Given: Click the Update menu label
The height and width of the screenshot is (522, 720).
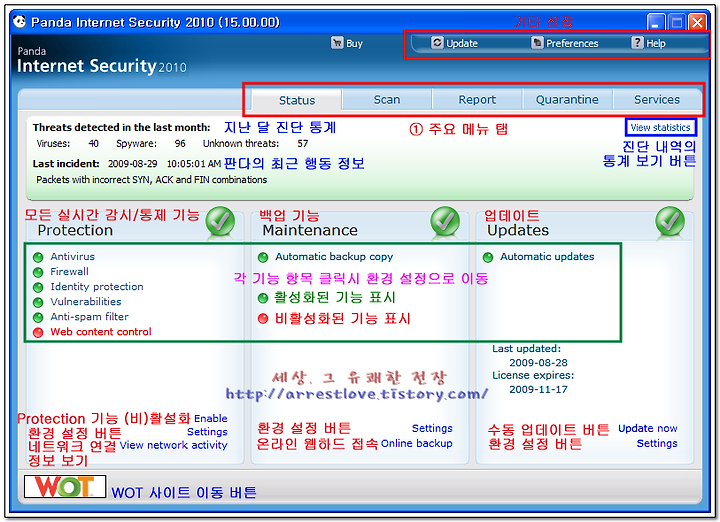Looking at the screenshot, I should pyautogui.click(x=462, y=44).
